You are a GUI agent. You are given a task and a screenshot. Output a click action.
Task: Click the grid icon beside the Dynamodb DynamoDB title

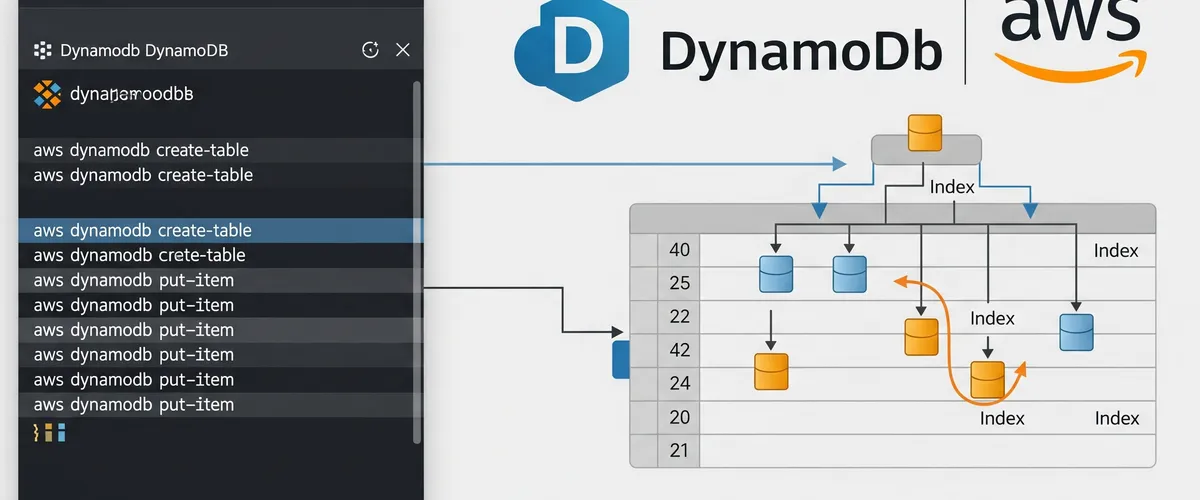[42, 50]
